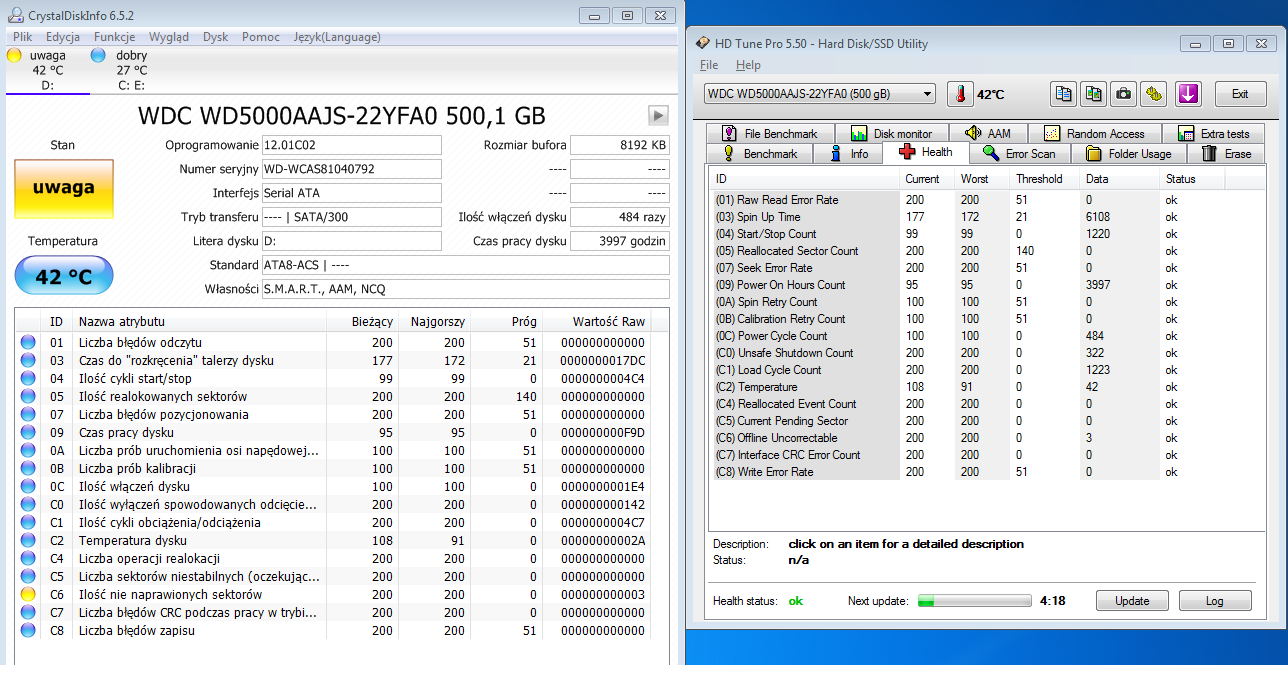The width and height of the screenshot is (1288, 694).
Task: Click status circle of 'Liczba błędów zapisu' row
Action: click(28, 631)
